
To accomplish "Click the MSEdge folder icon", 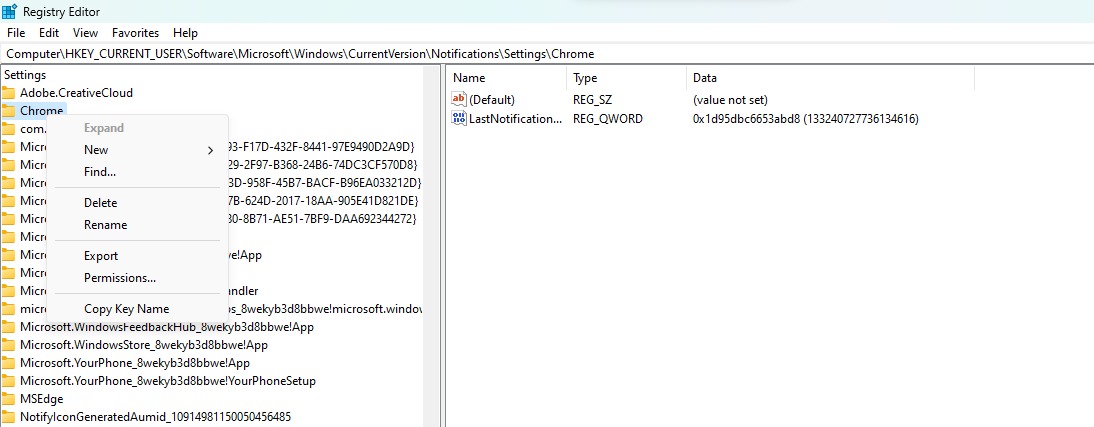I will tap(9, 399).
